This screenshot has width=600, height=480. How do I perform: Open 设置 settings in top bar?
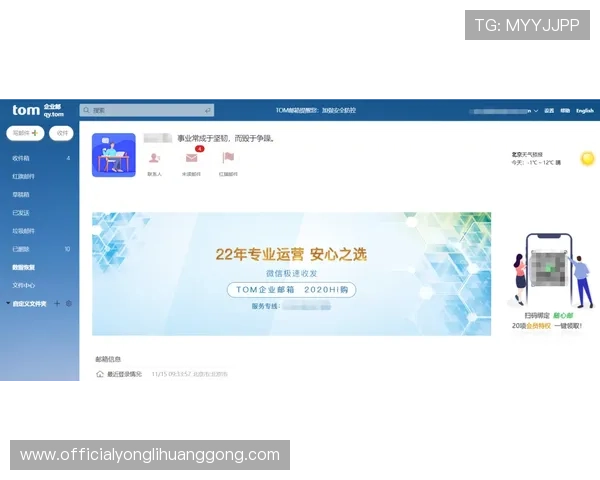(x=549, y=111)
